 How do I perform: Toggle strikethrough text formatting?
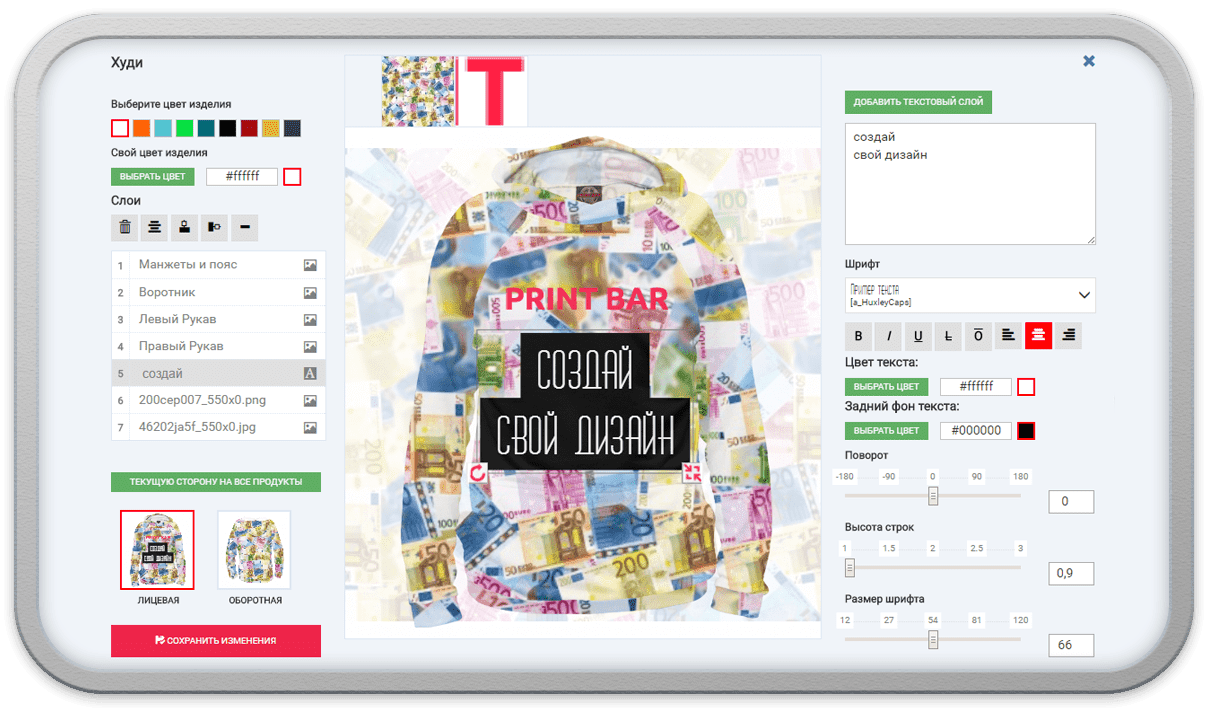[x=948, y=336]
